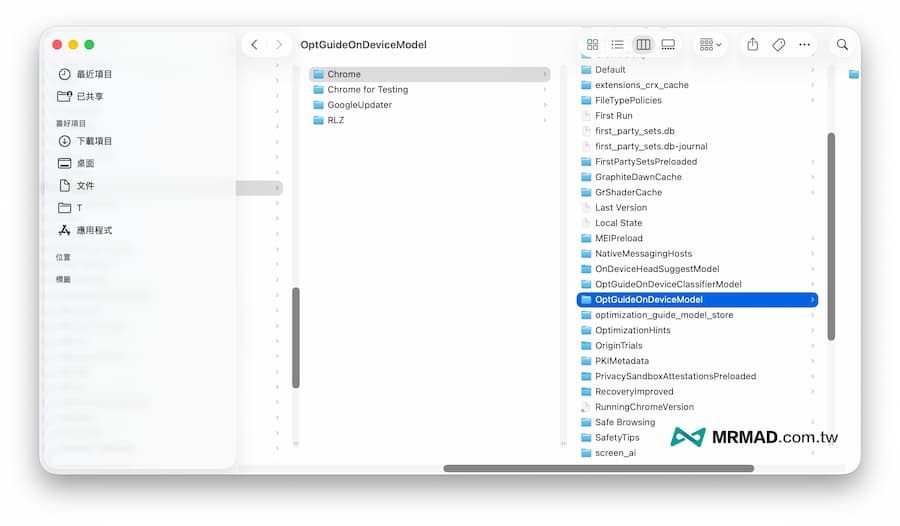
Task: Select the Last Version file
Action: (x=697, y=207)
